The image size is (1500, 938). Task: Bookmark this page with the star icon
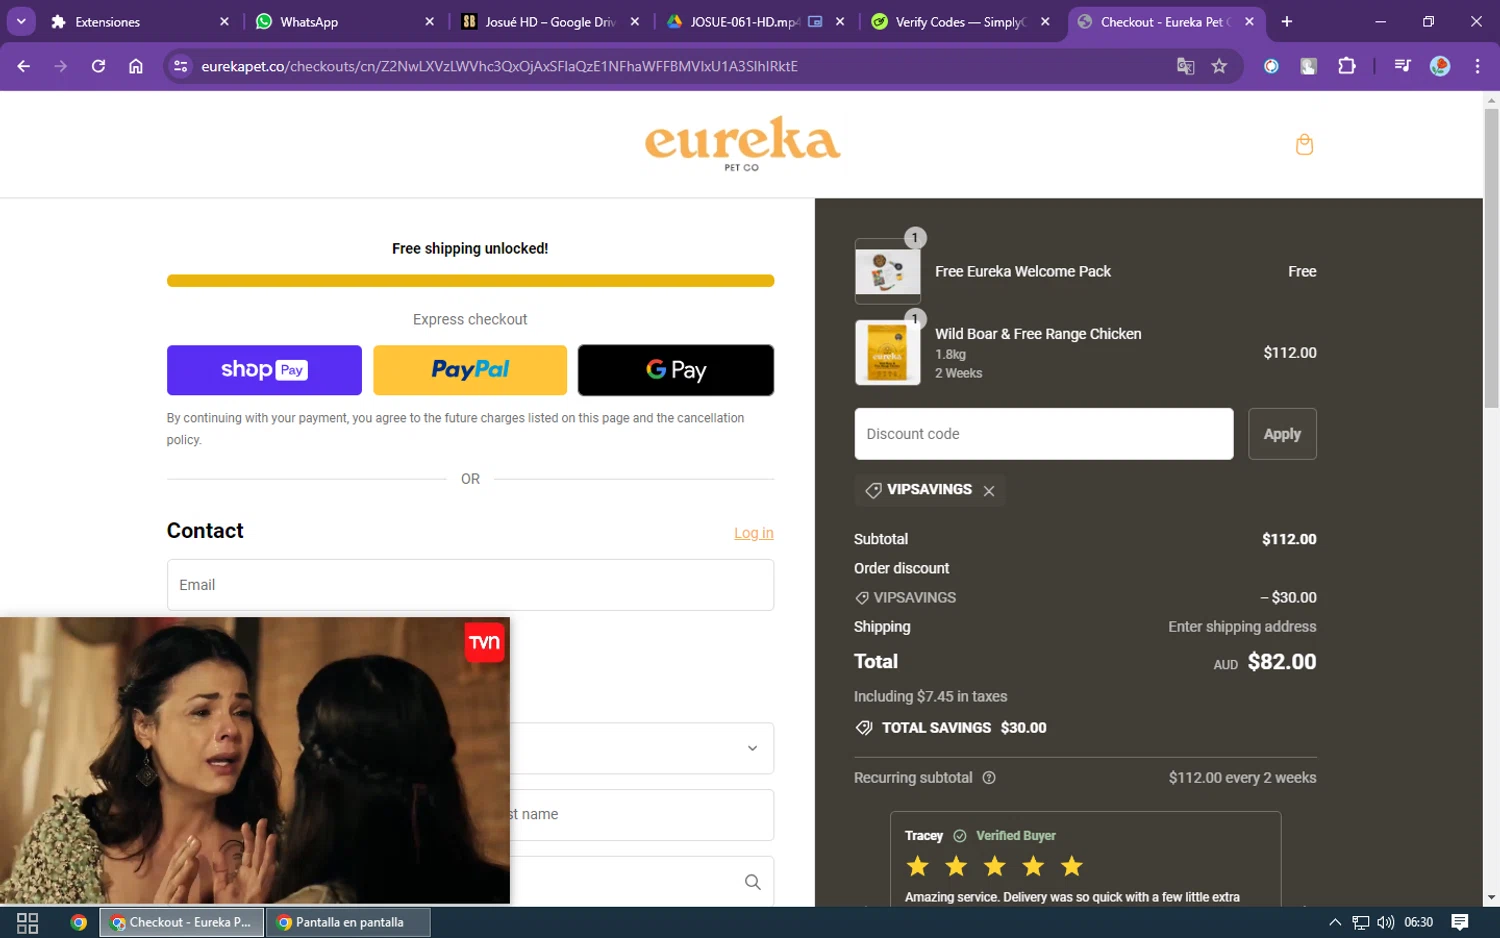click(1219, 66)
